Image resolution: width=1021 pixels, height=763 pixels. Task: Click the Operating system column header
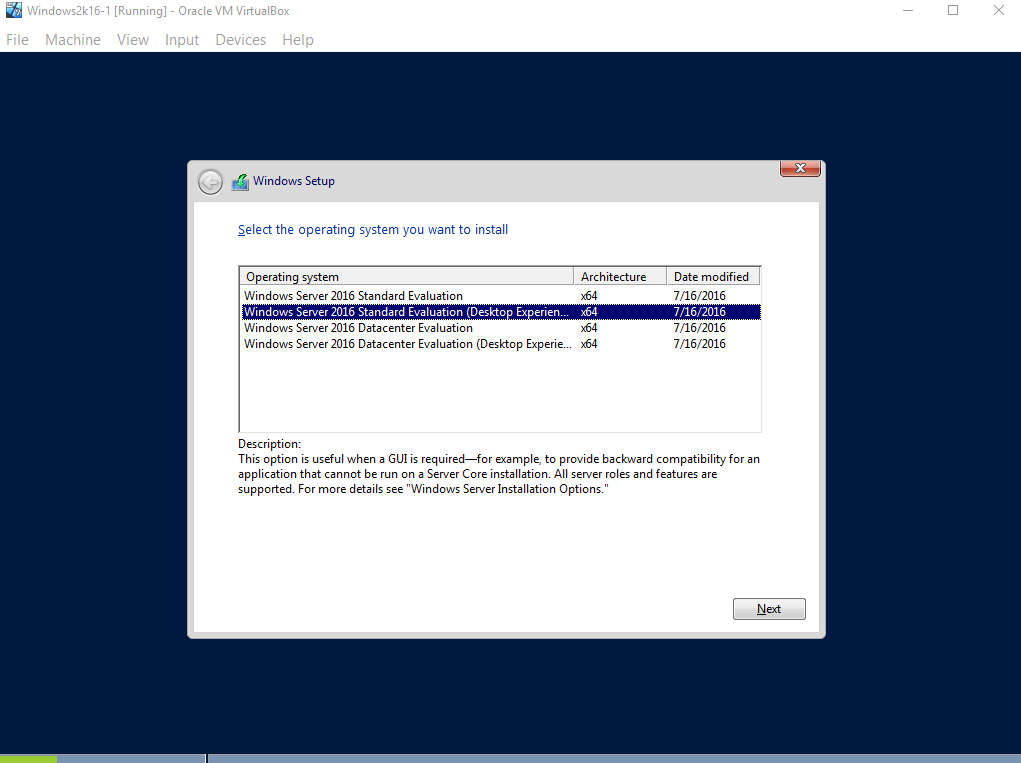click(407, 277)
